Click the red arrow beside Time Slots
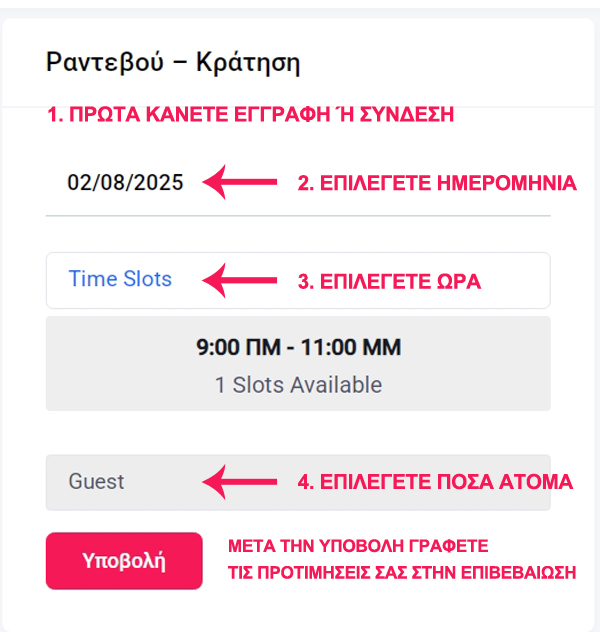 click(240, 281)
